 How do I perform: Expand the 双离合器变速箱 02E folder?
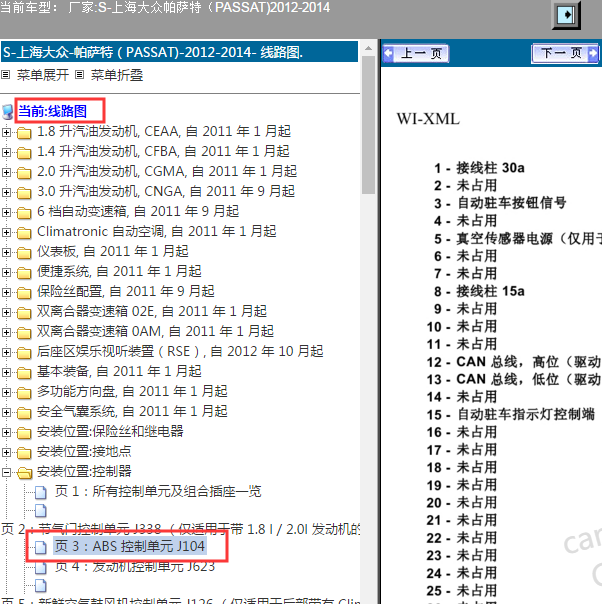tap(6, 312)
